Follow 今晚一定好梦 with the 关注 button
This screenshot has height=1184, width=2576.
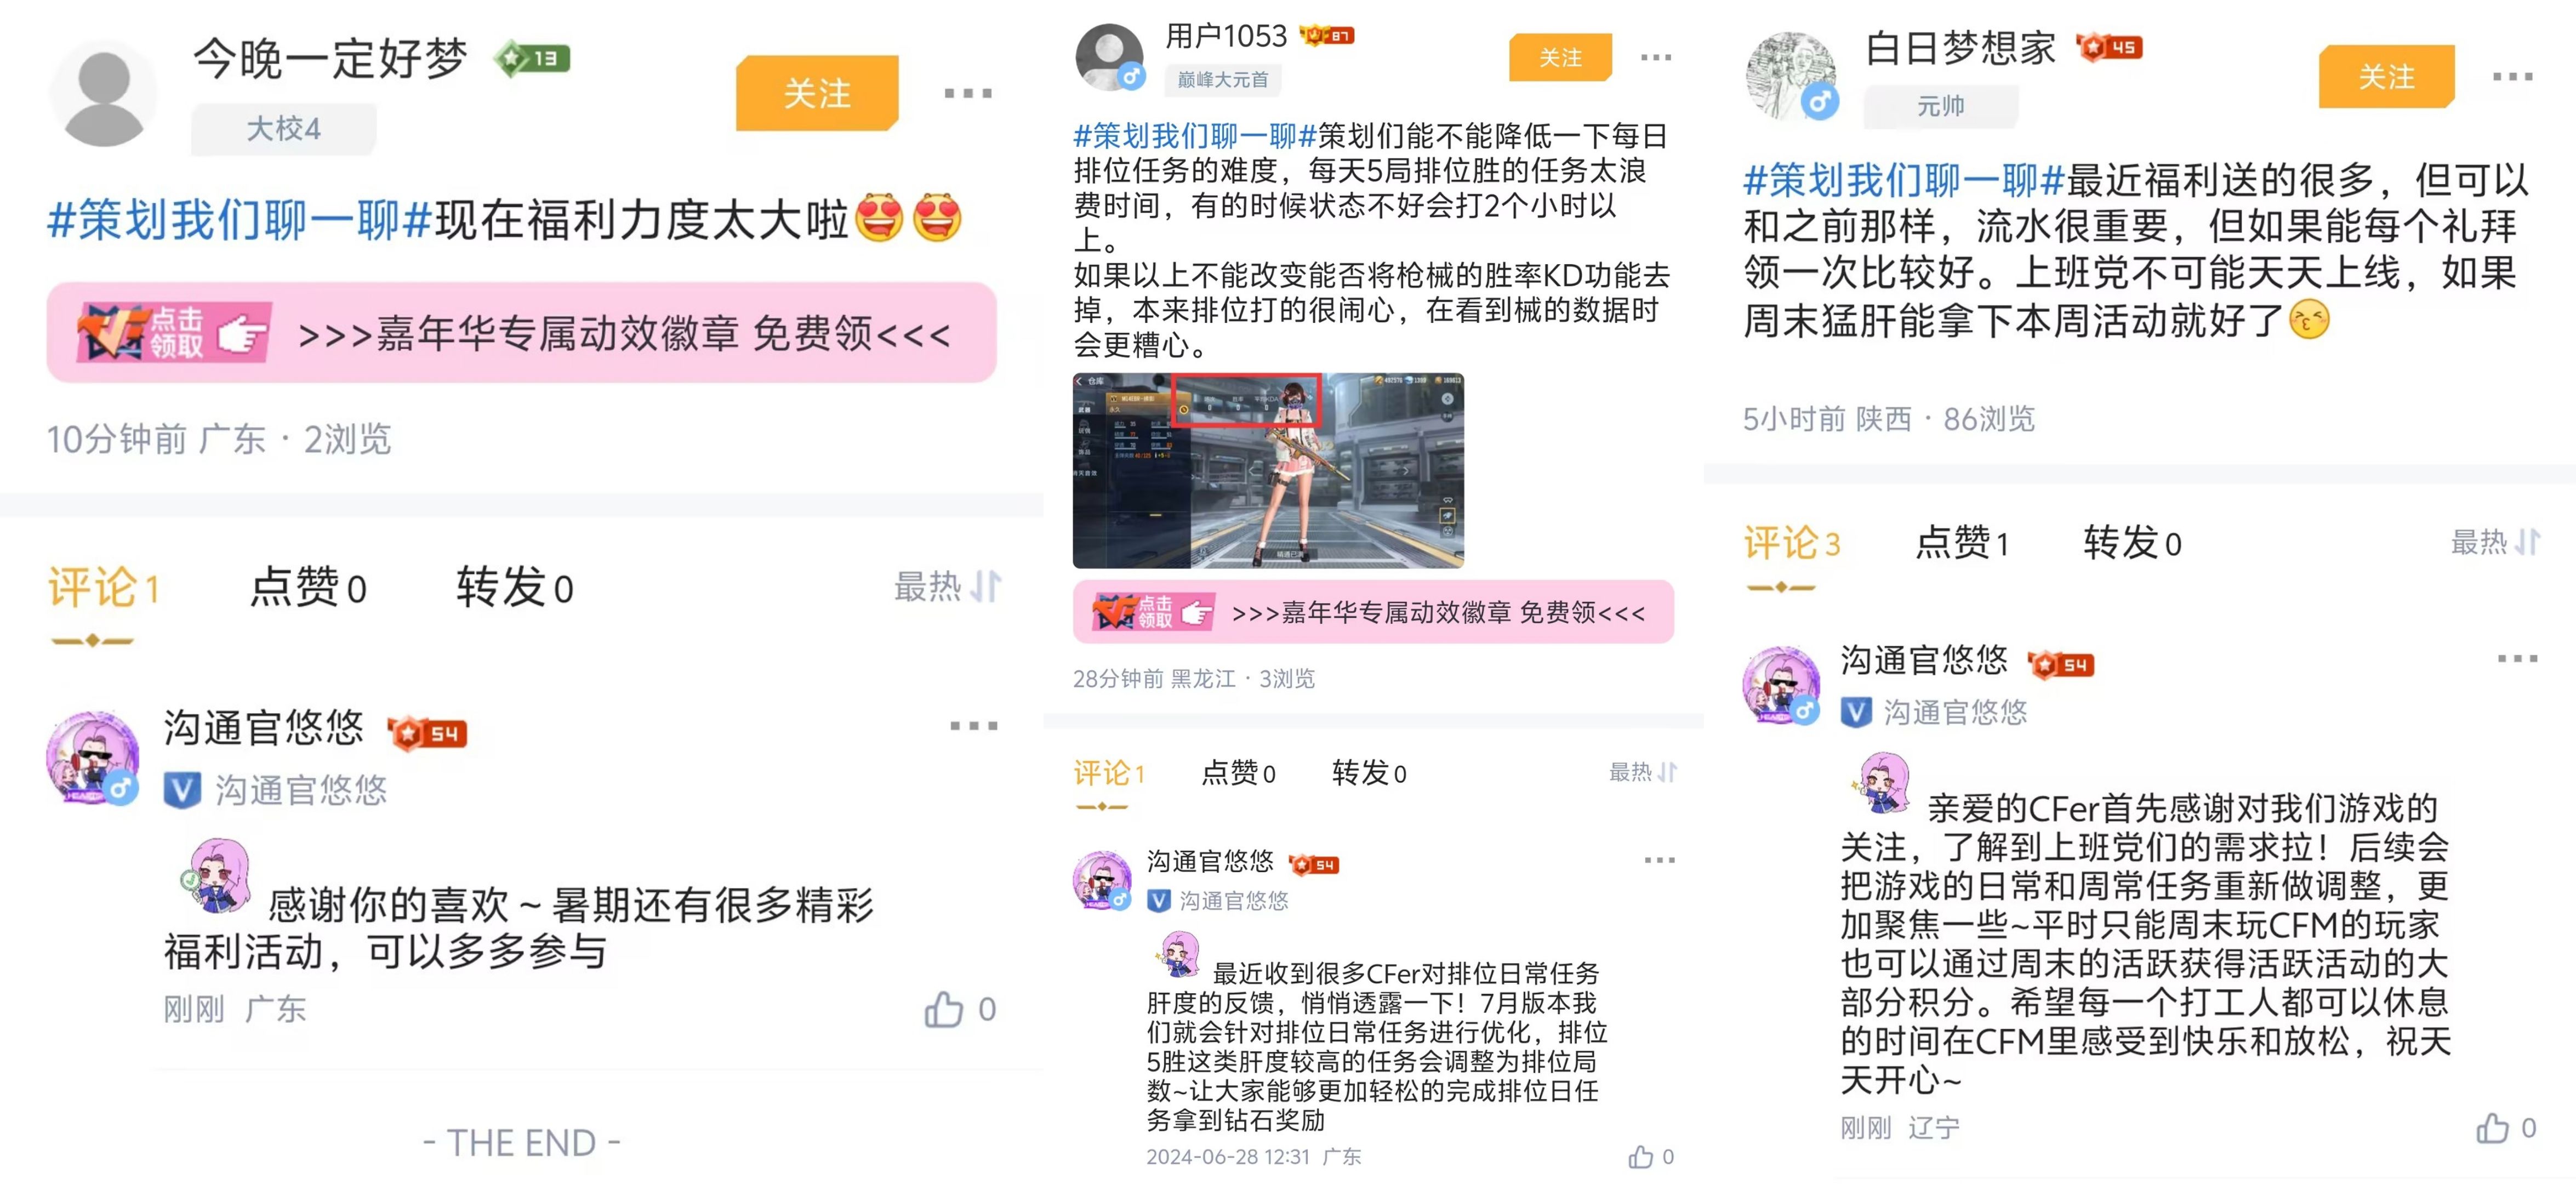click(817, 93)
